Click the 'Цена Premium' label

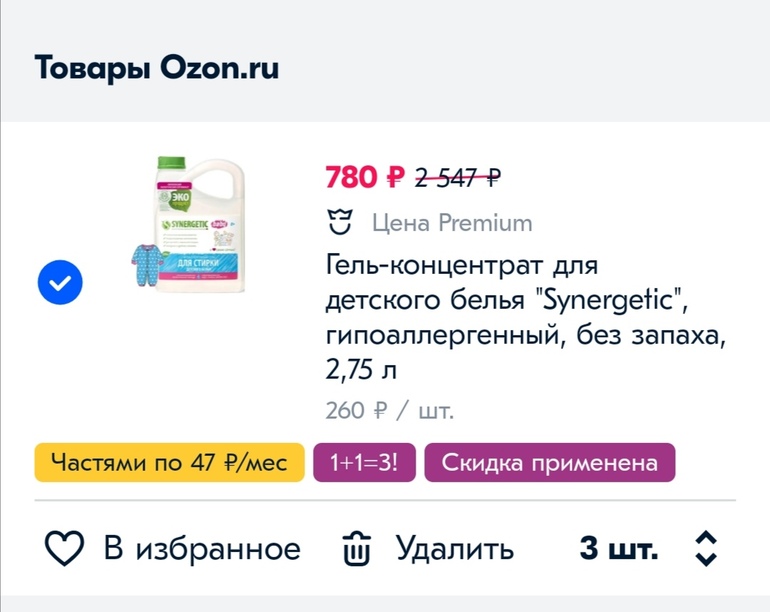pyautogui.click(x=452, y=222)
